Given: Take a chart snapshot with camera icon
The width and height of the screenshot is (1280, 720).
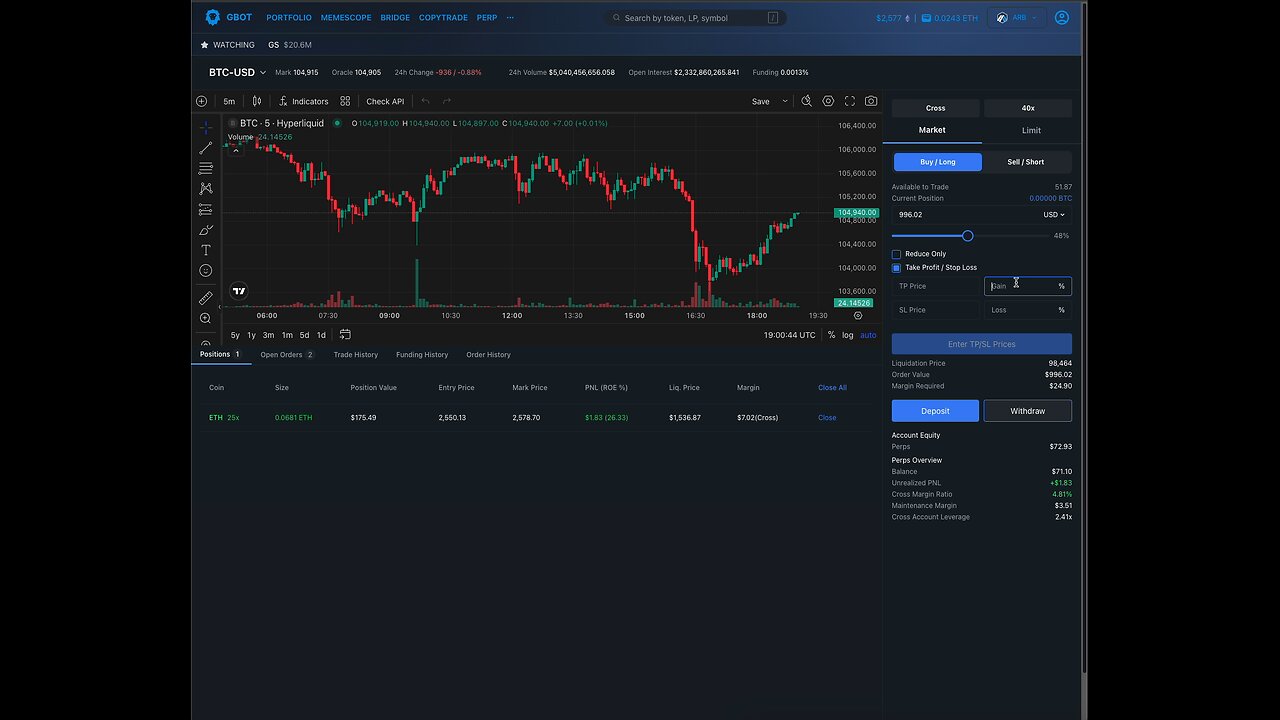Looking at the screenshot, I should (x=871, y=101).
